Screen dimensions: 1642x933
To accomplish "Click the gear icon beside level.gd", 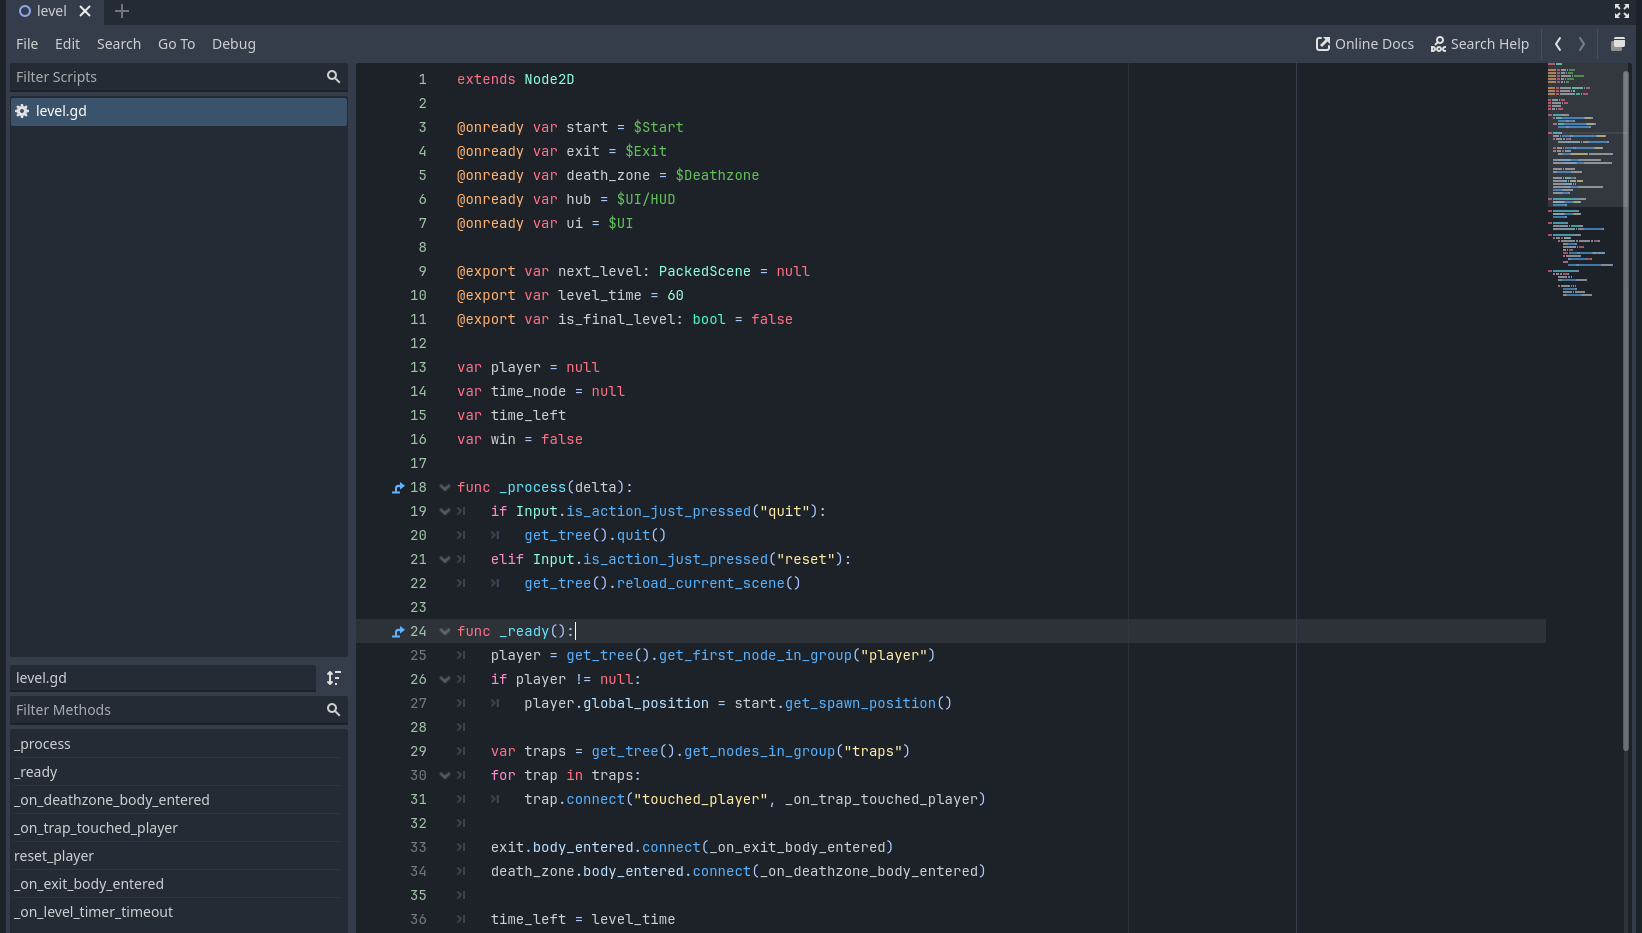I will 22,111.
